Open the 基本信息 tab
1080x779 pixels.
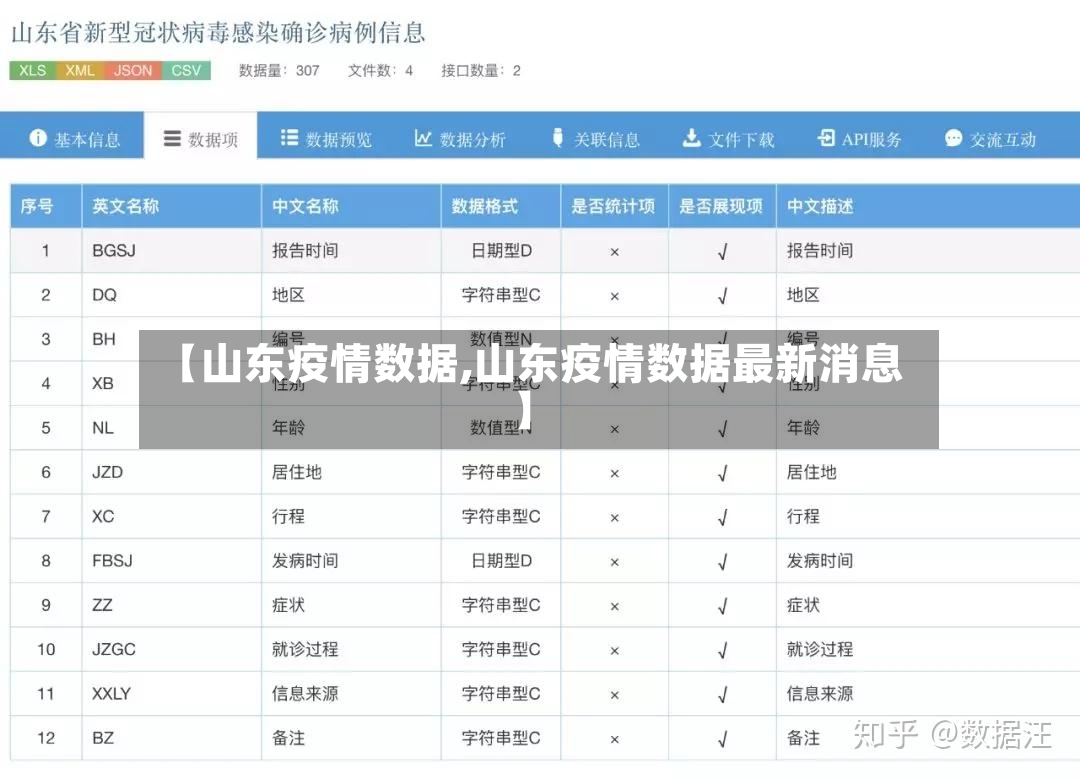72,136
